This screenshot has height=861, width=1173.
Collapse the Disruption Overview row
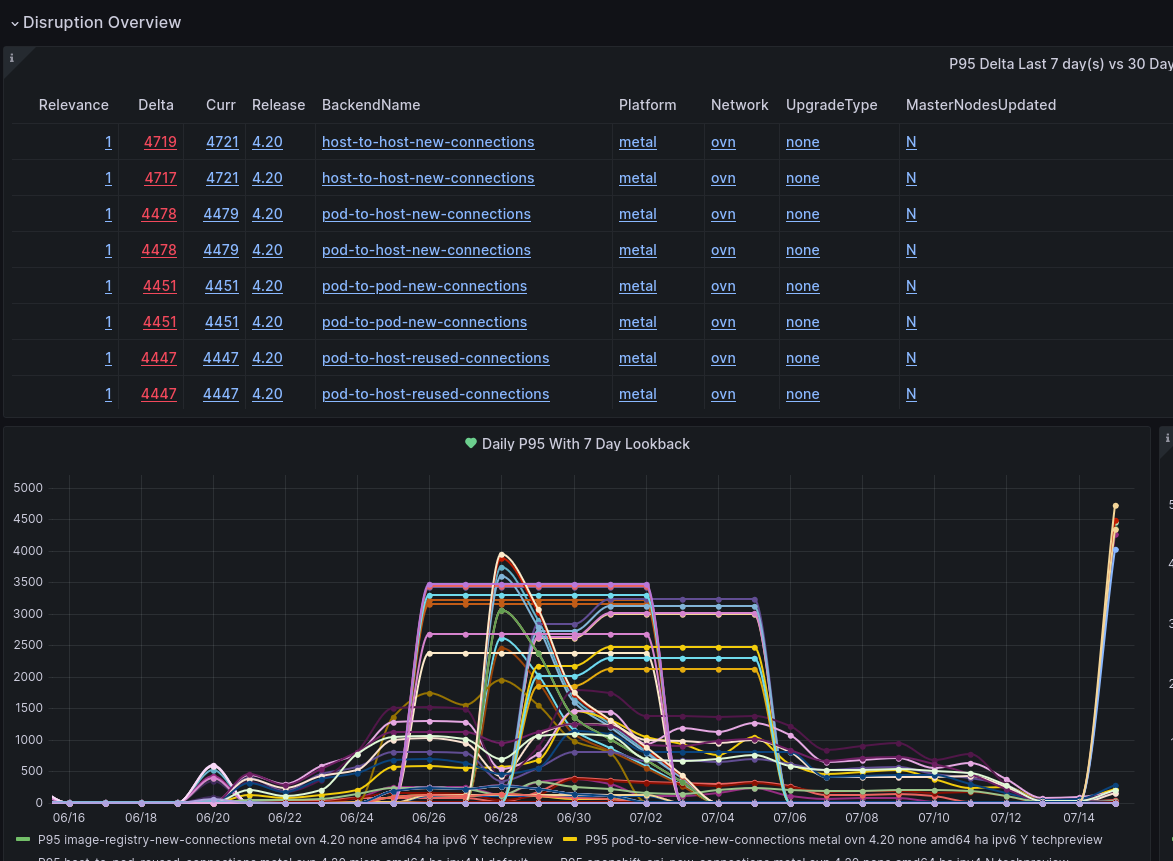click(x=15, y=23)
